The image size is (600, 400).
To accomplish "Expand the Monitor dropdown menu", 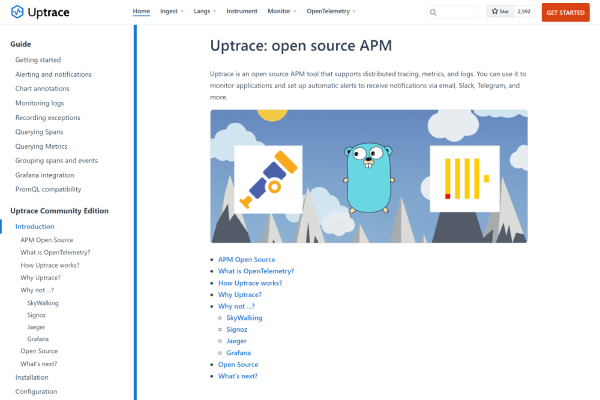I will tap(282, 11).
